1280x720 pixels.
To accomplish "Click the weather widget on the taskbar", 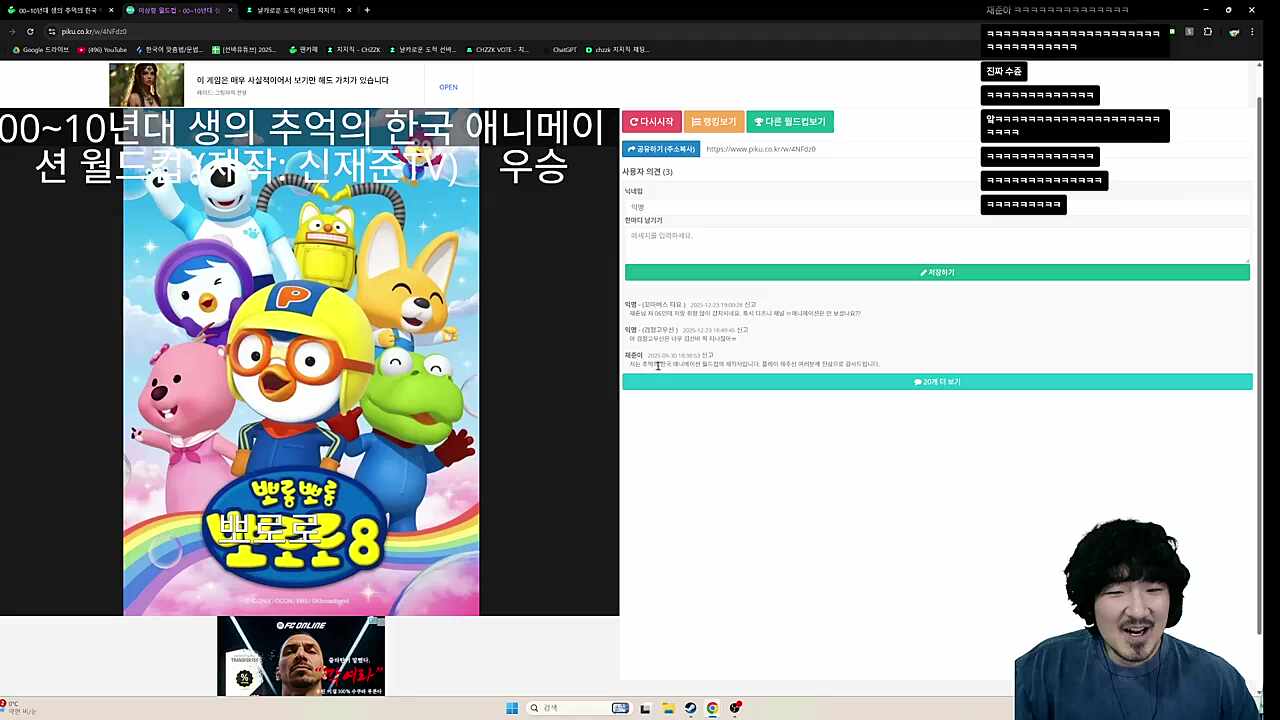I will point(20,708).
